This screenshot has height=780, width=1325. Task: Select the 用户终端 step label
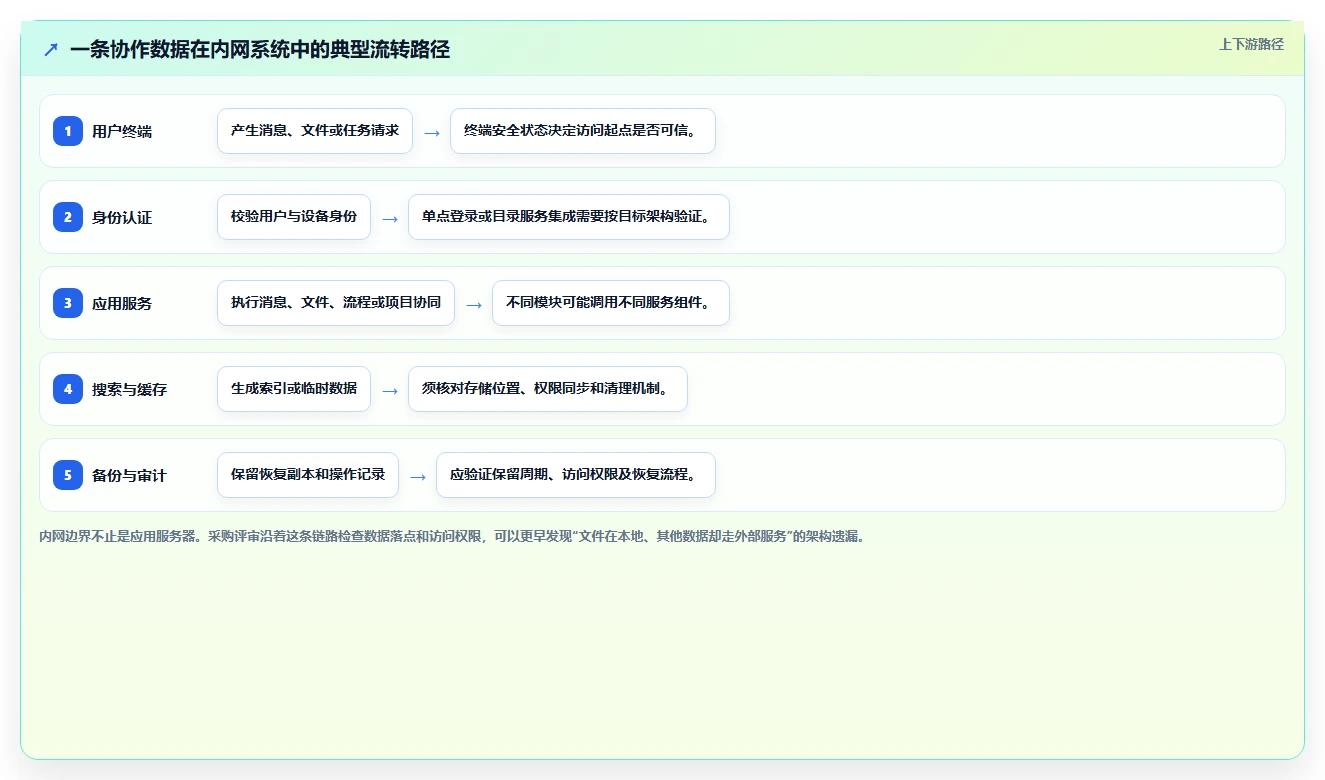click(x=122, y=131)
